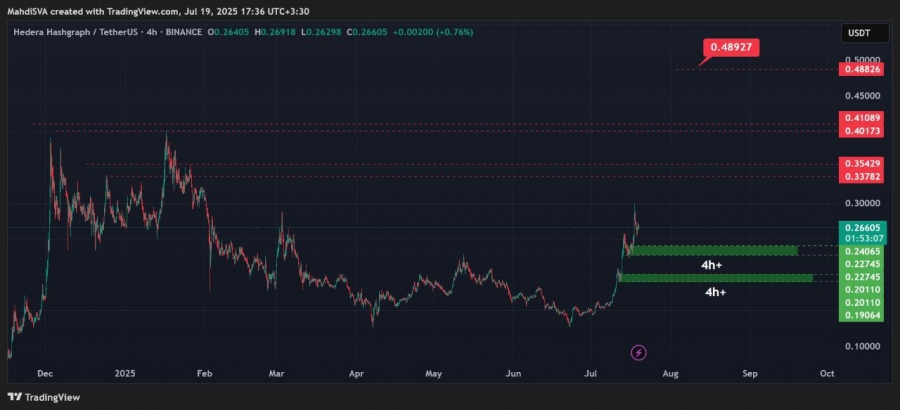The width and height of the screenshot is (900, 410).
Task: Click the Hedera Hashgraph / TetherUS symbol title
Action: coord(75,33)
